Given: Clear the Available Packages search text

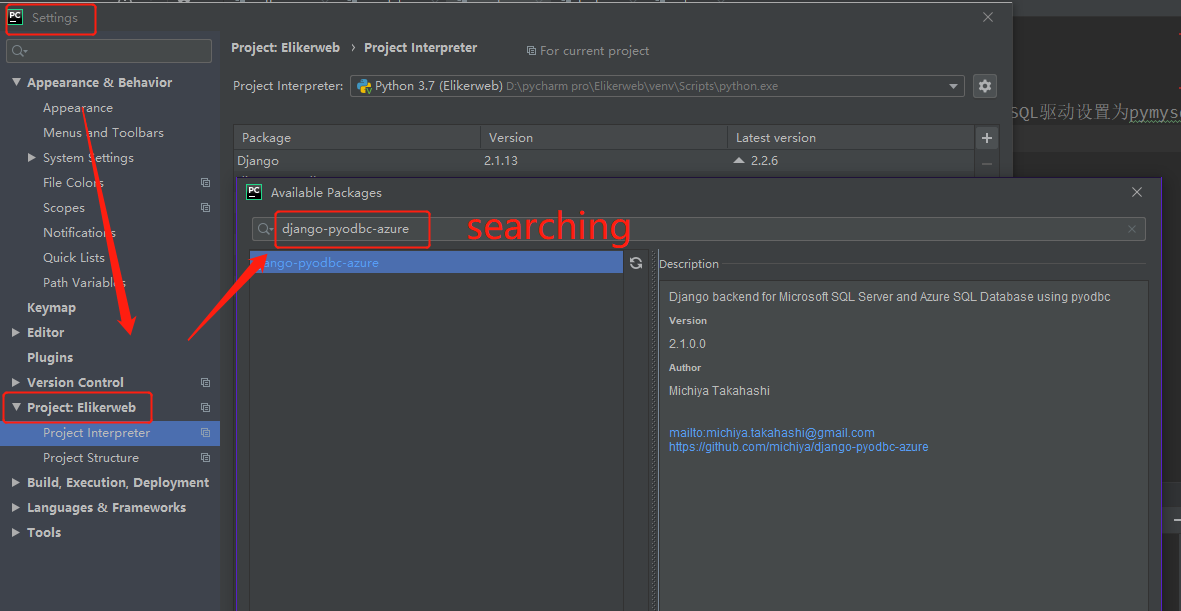Looking at the screenshot, I should 1131,229.
